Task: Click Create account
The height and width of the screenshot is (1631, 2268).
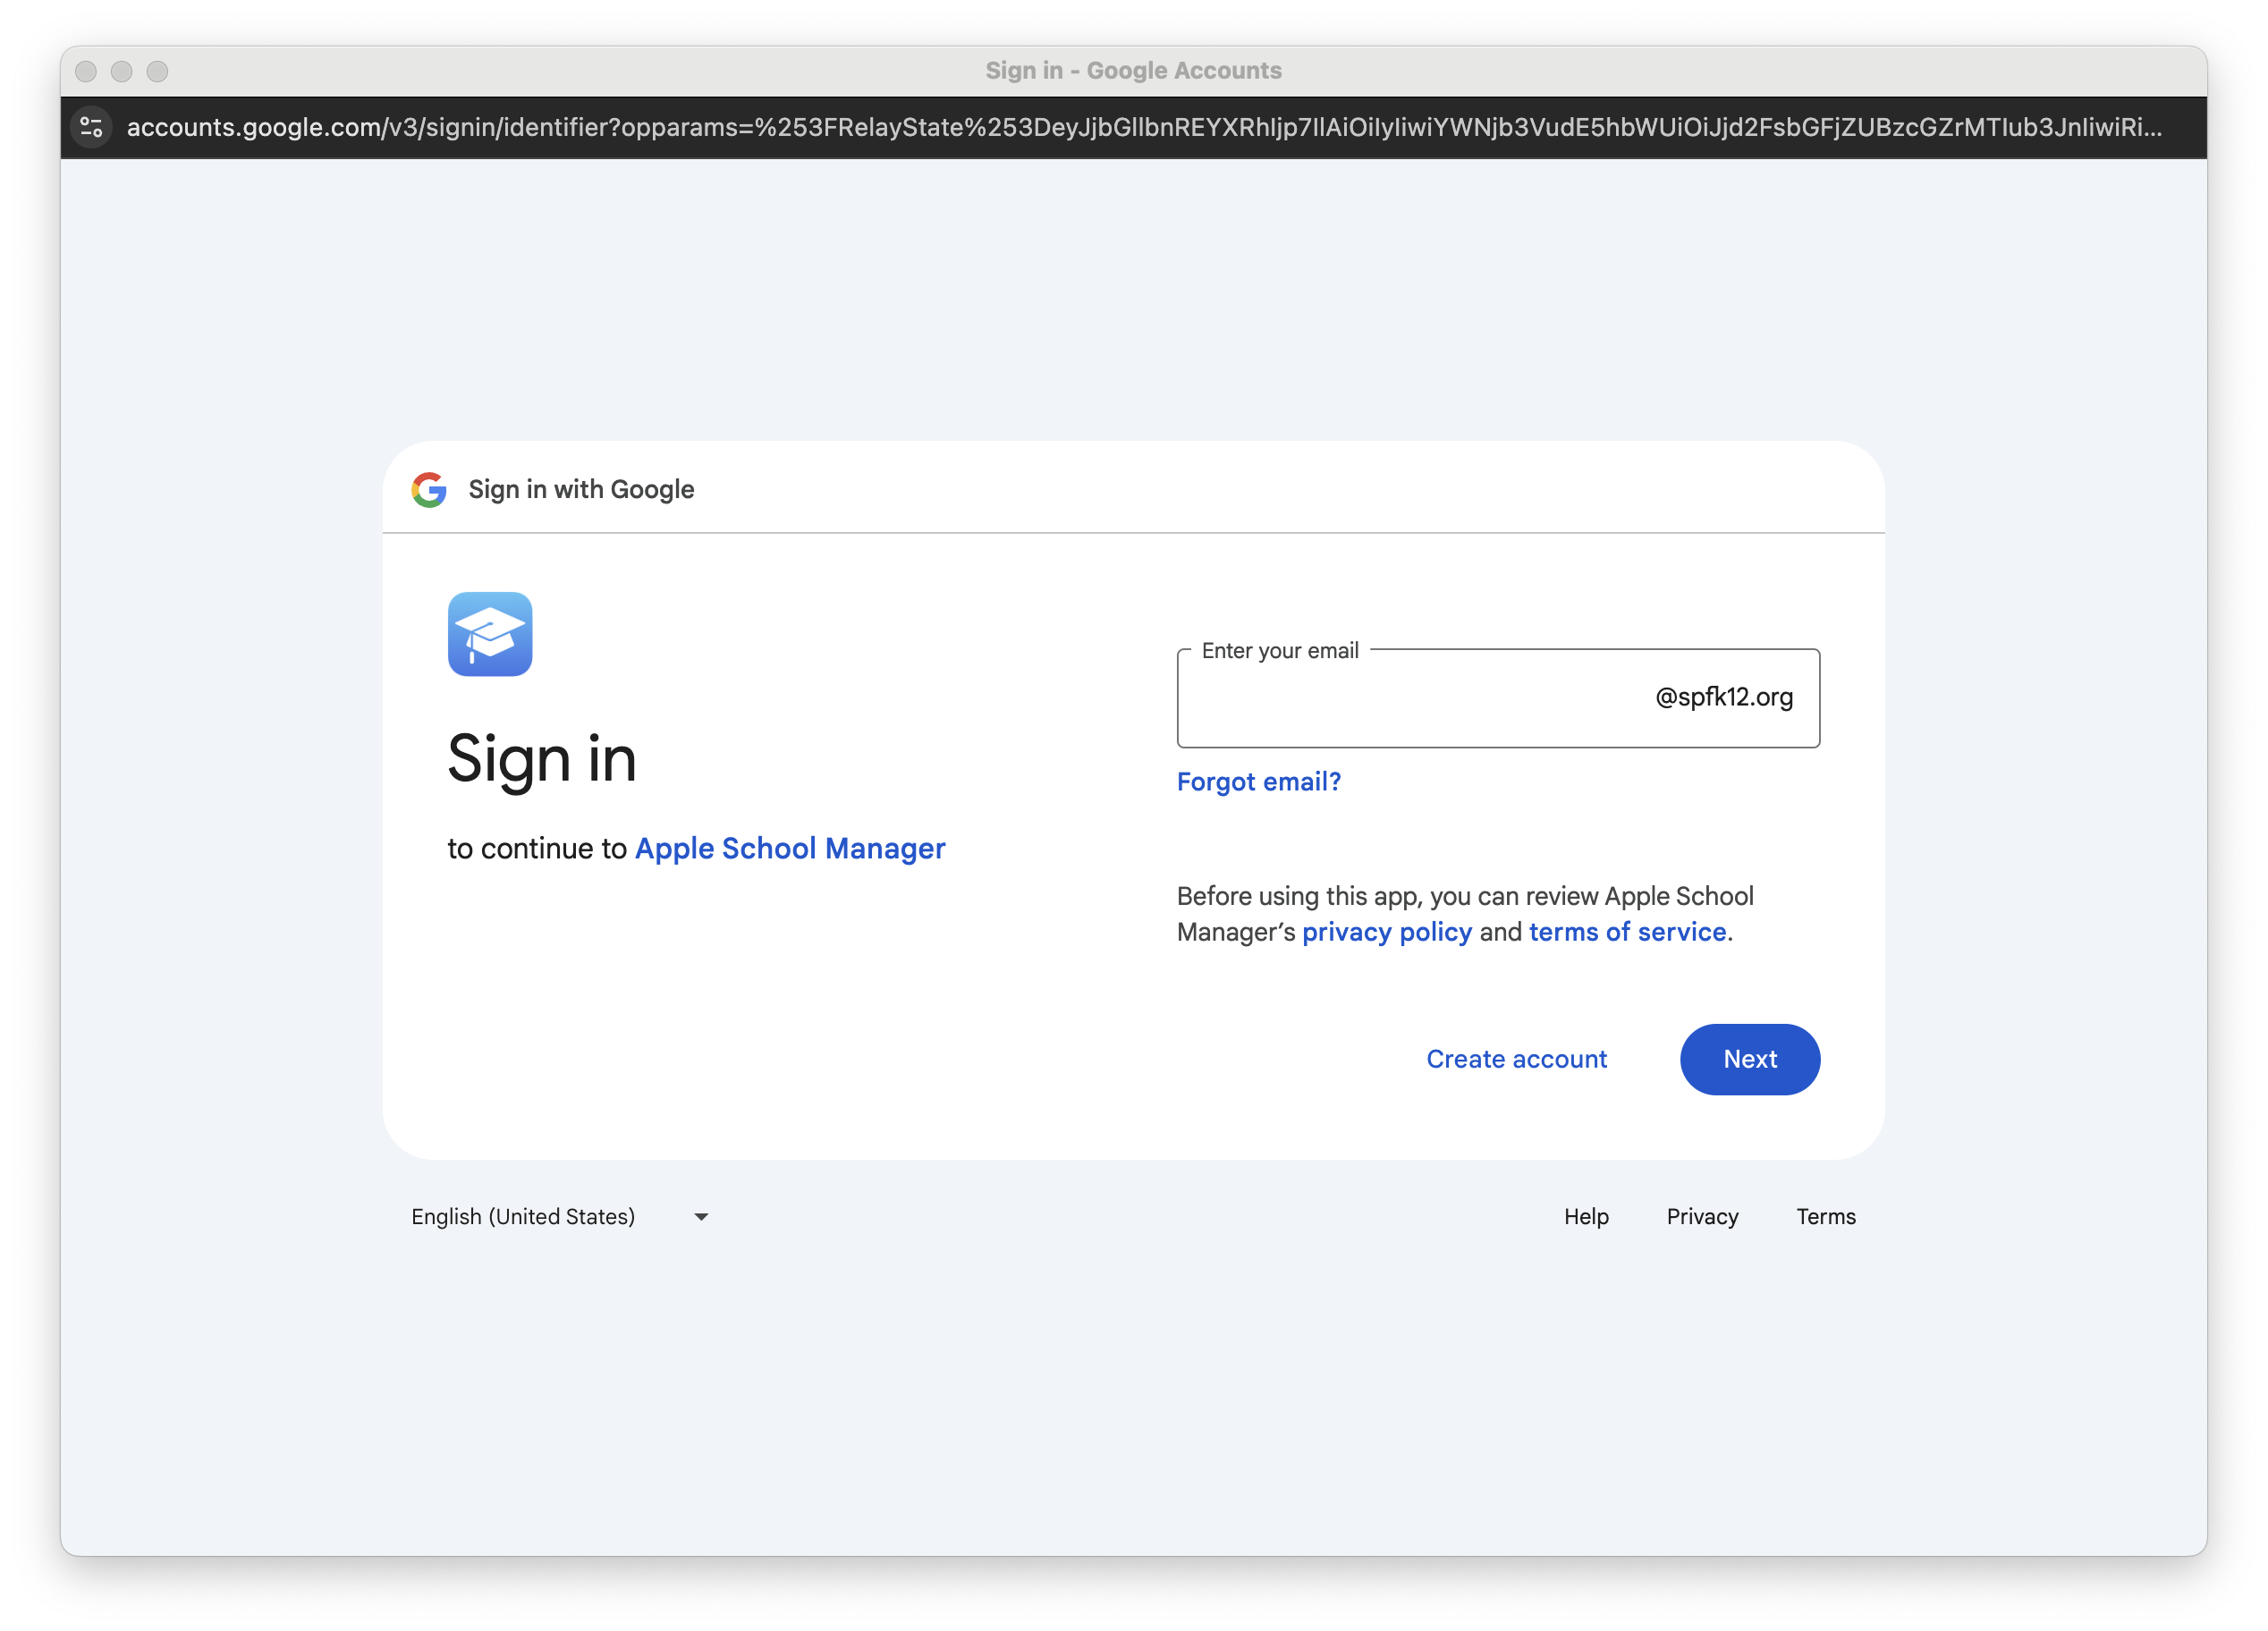Action: tap(1516, 1059)
